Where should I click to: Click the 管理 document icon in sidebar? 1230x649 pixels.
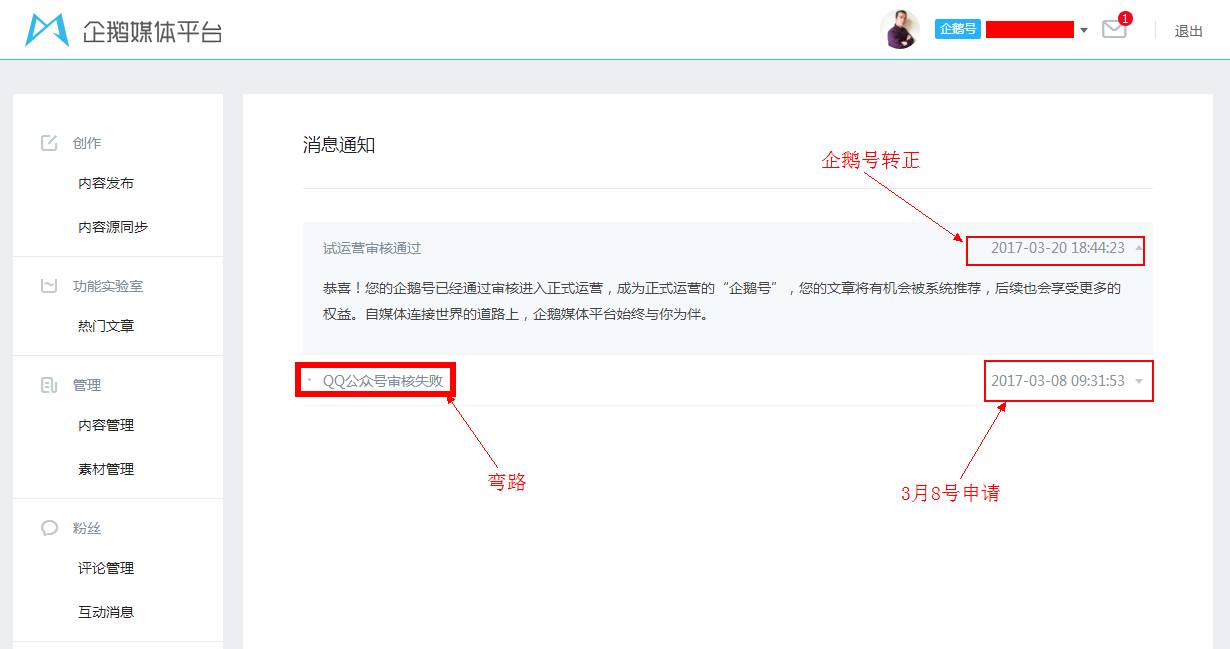49,384
